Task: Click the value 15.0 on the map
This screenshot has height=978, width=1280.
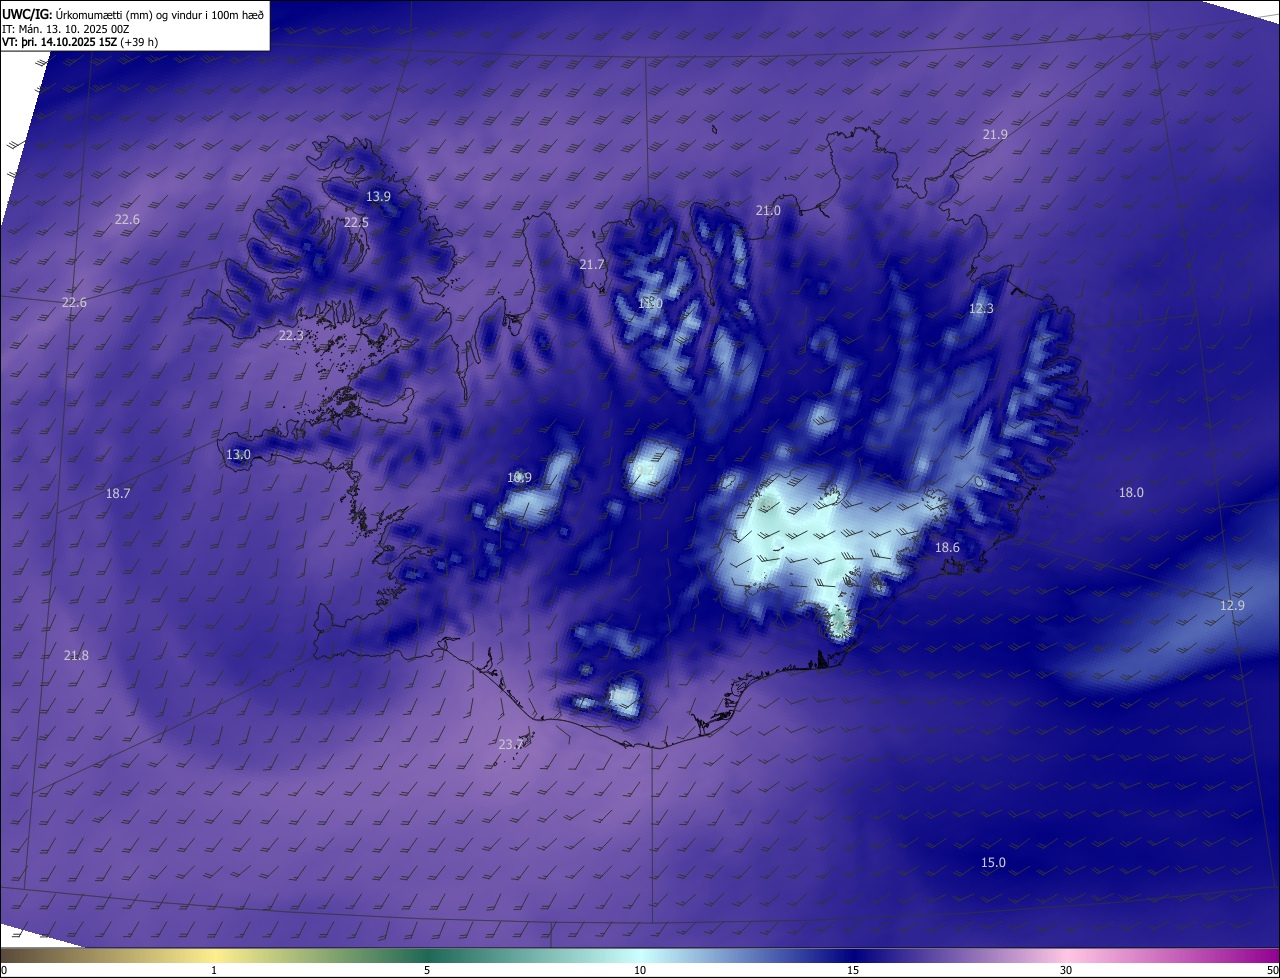Action: click(993, 863)
